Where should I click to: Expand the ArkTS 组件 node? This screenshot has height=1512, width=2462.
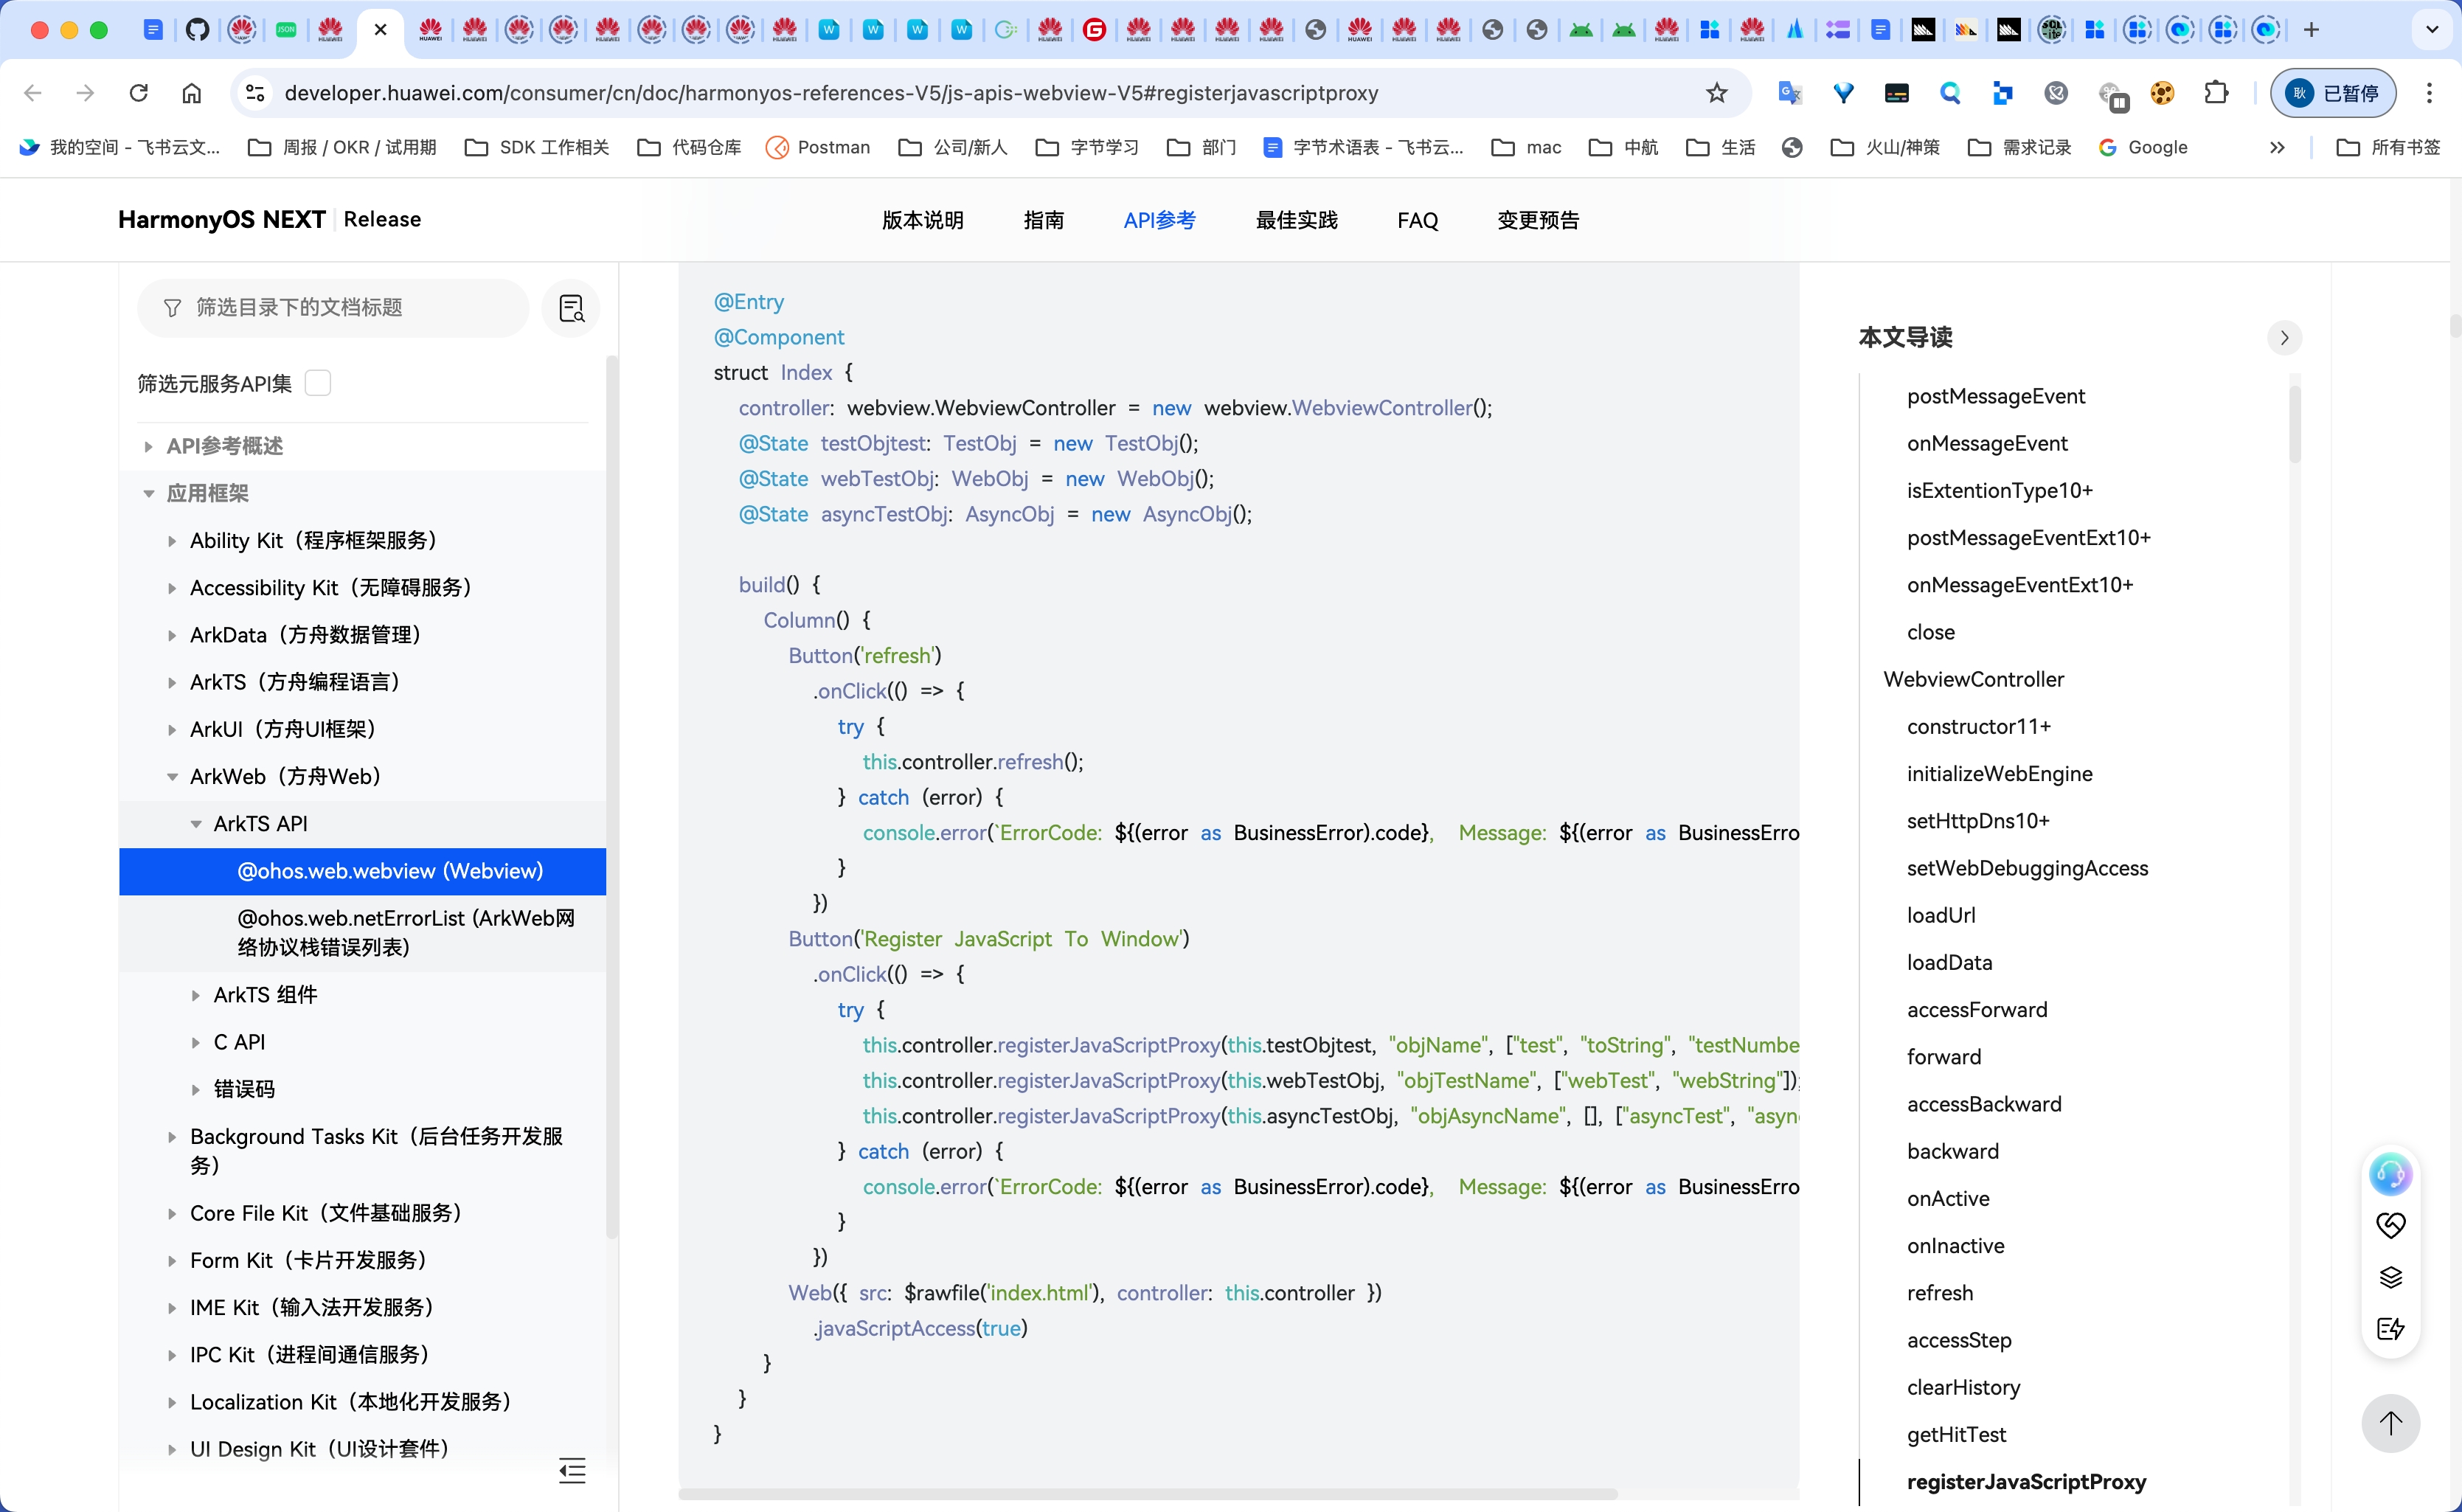pyautogui.click(x=196, y=995)
